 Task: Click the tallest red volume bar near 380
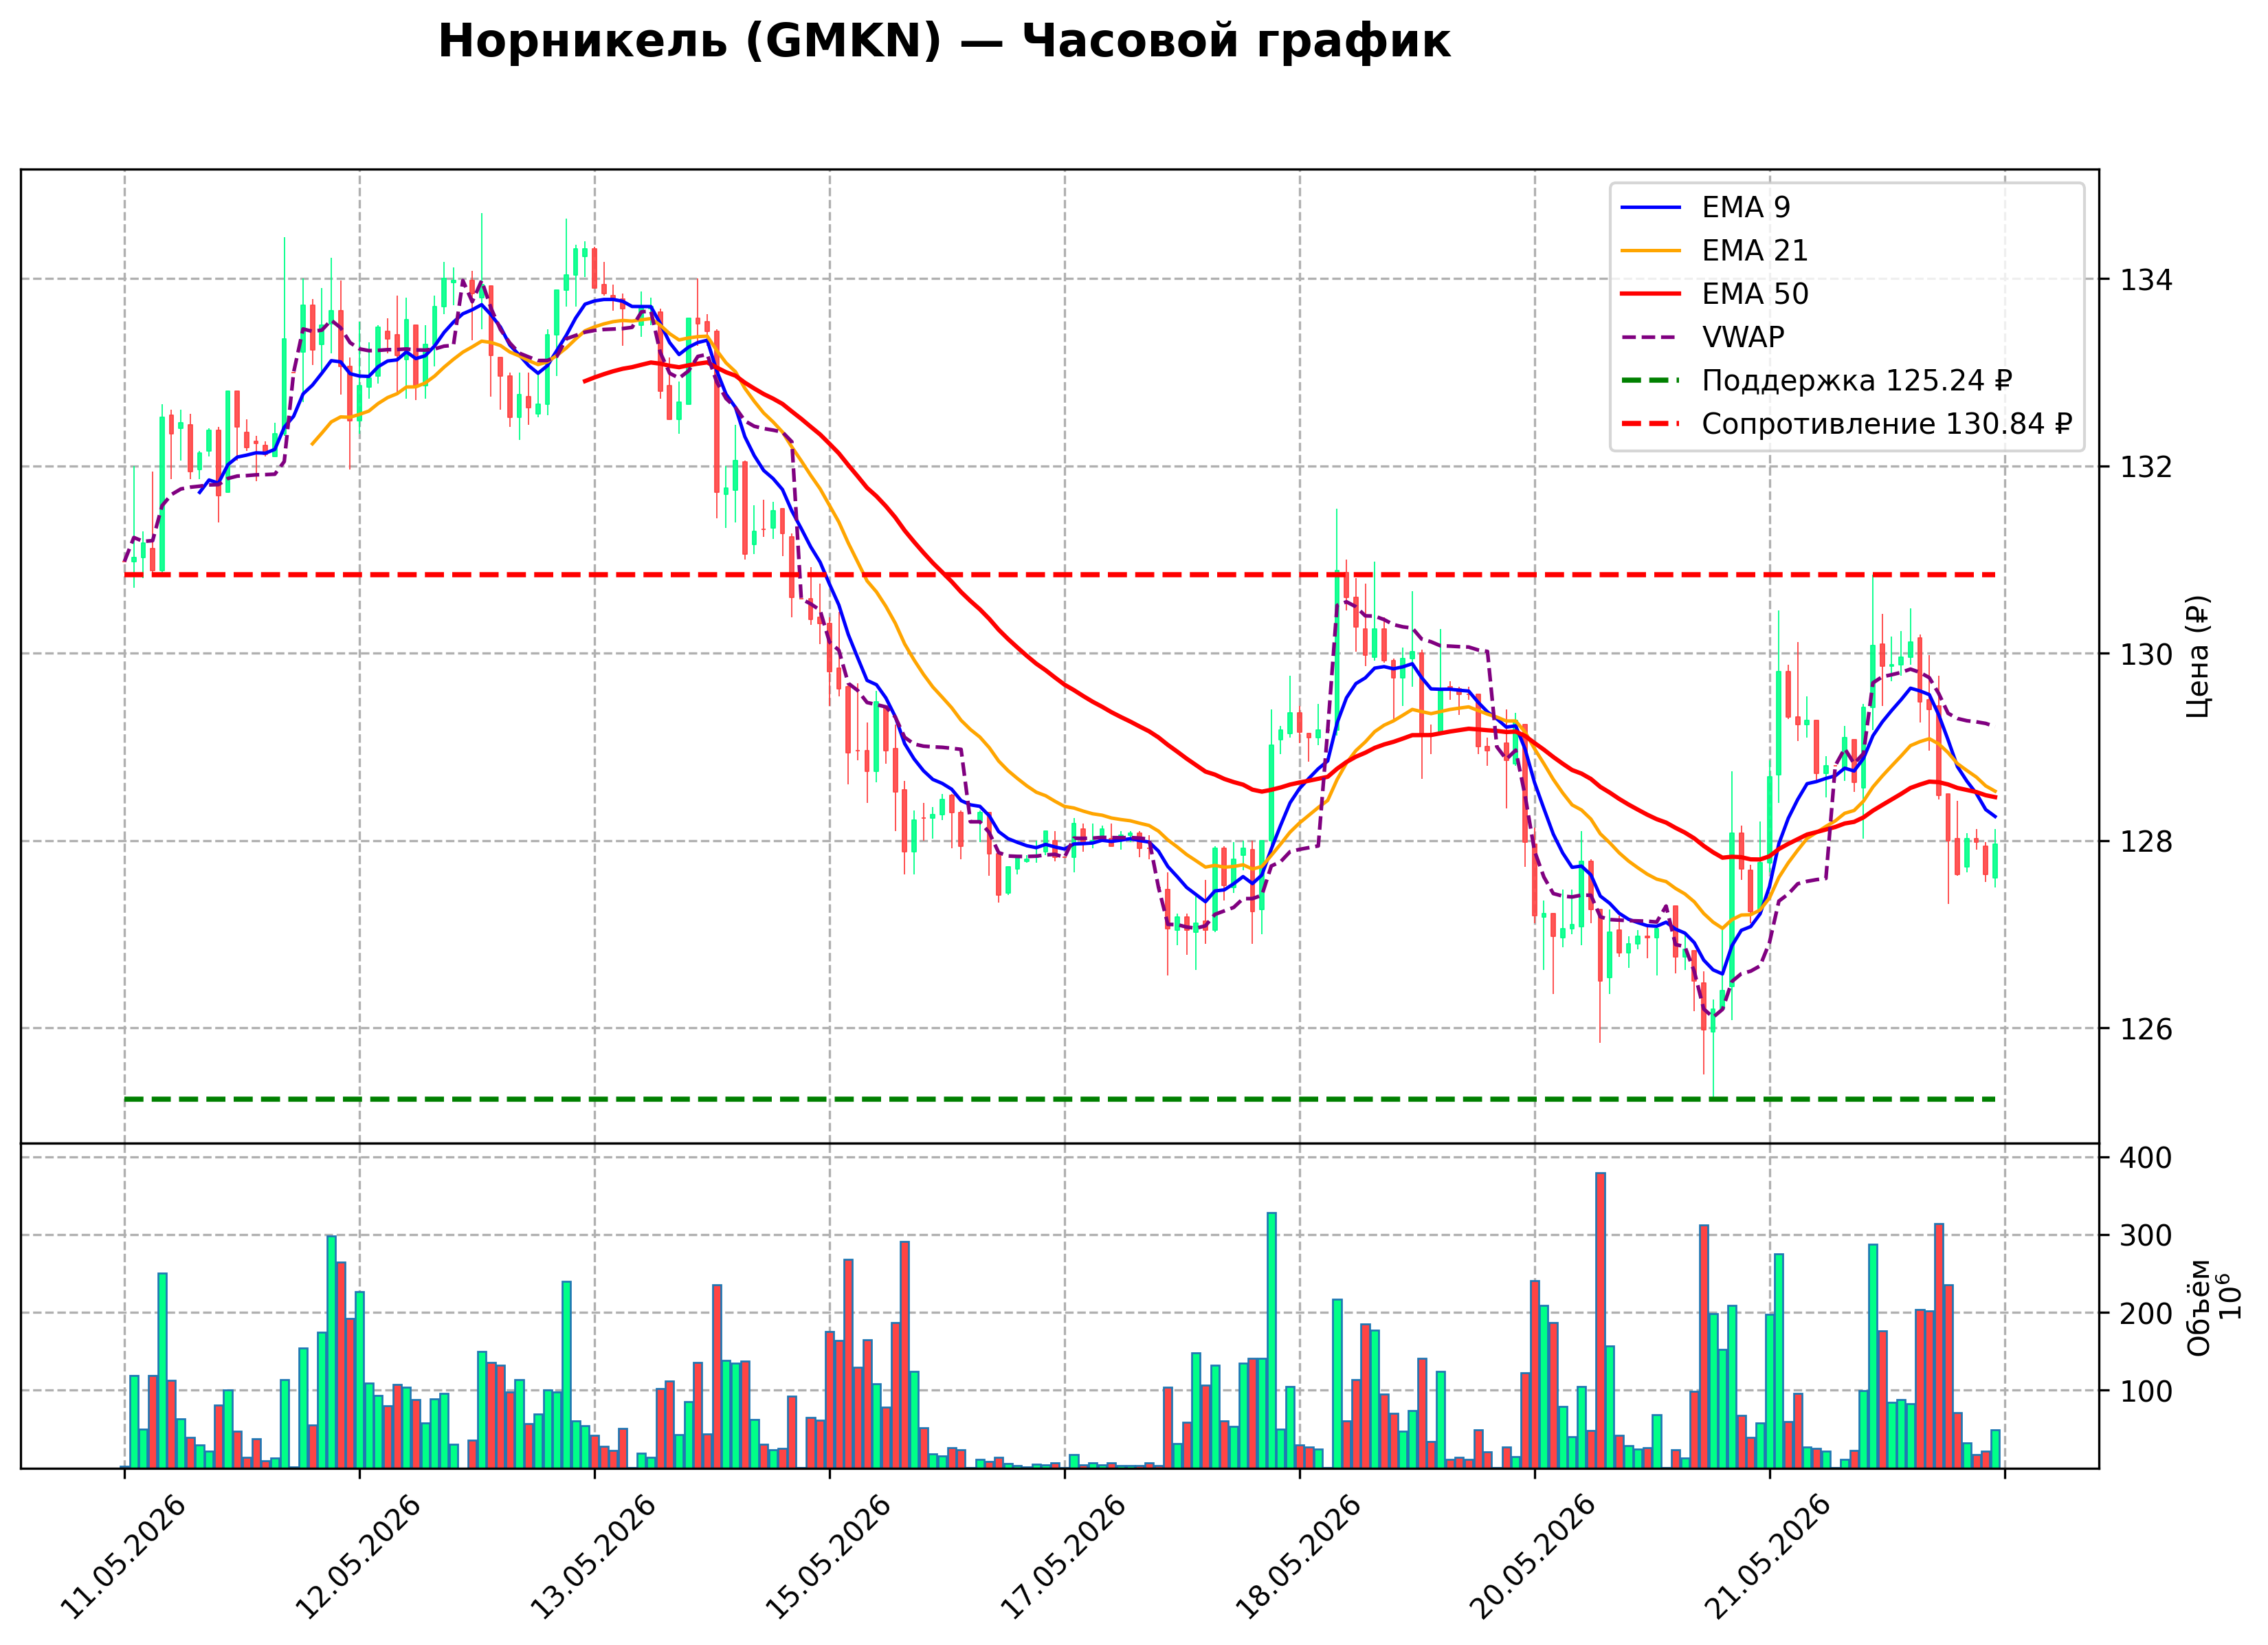click(1600, 1320)
